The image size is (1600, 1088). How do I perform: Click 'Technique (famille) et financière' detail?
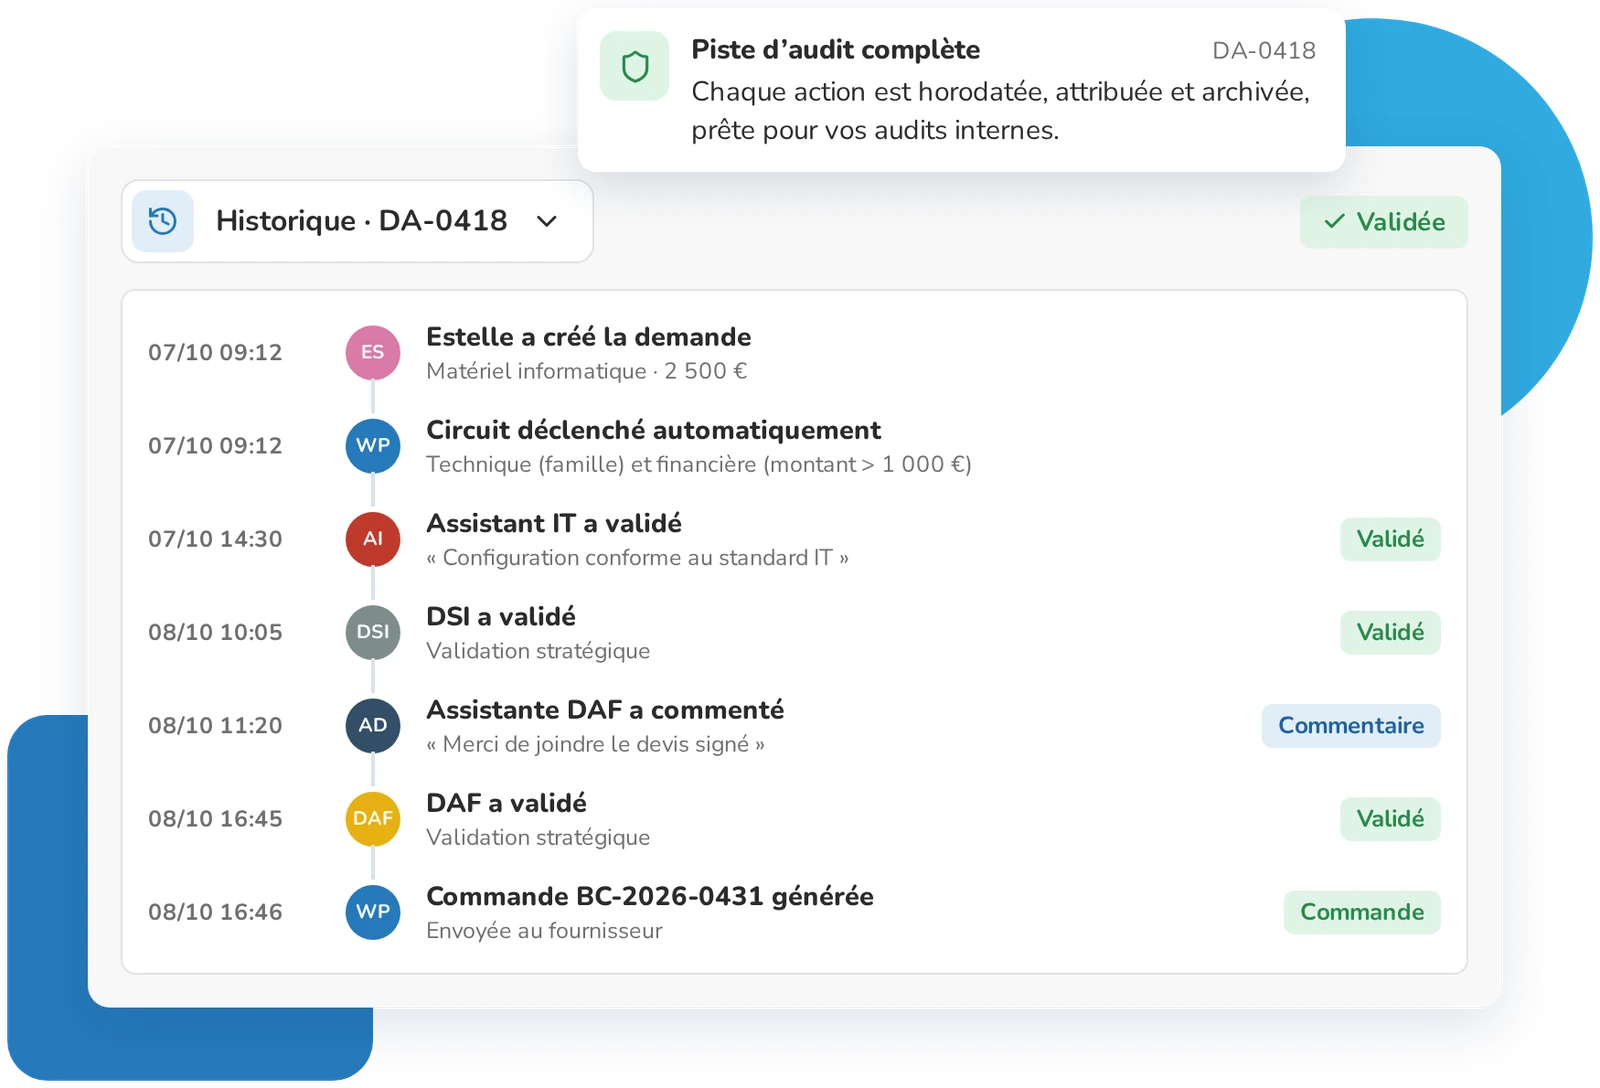coord(699,465)
